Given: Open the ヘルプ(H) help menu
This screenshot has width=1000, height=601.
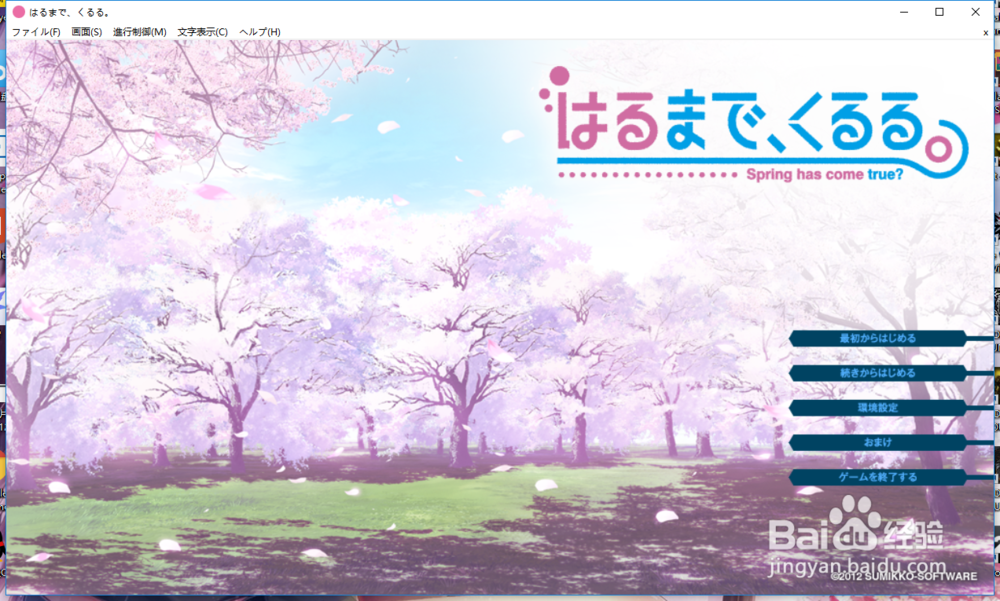Looking at the screenshot, I should click(x=258, y=32).
